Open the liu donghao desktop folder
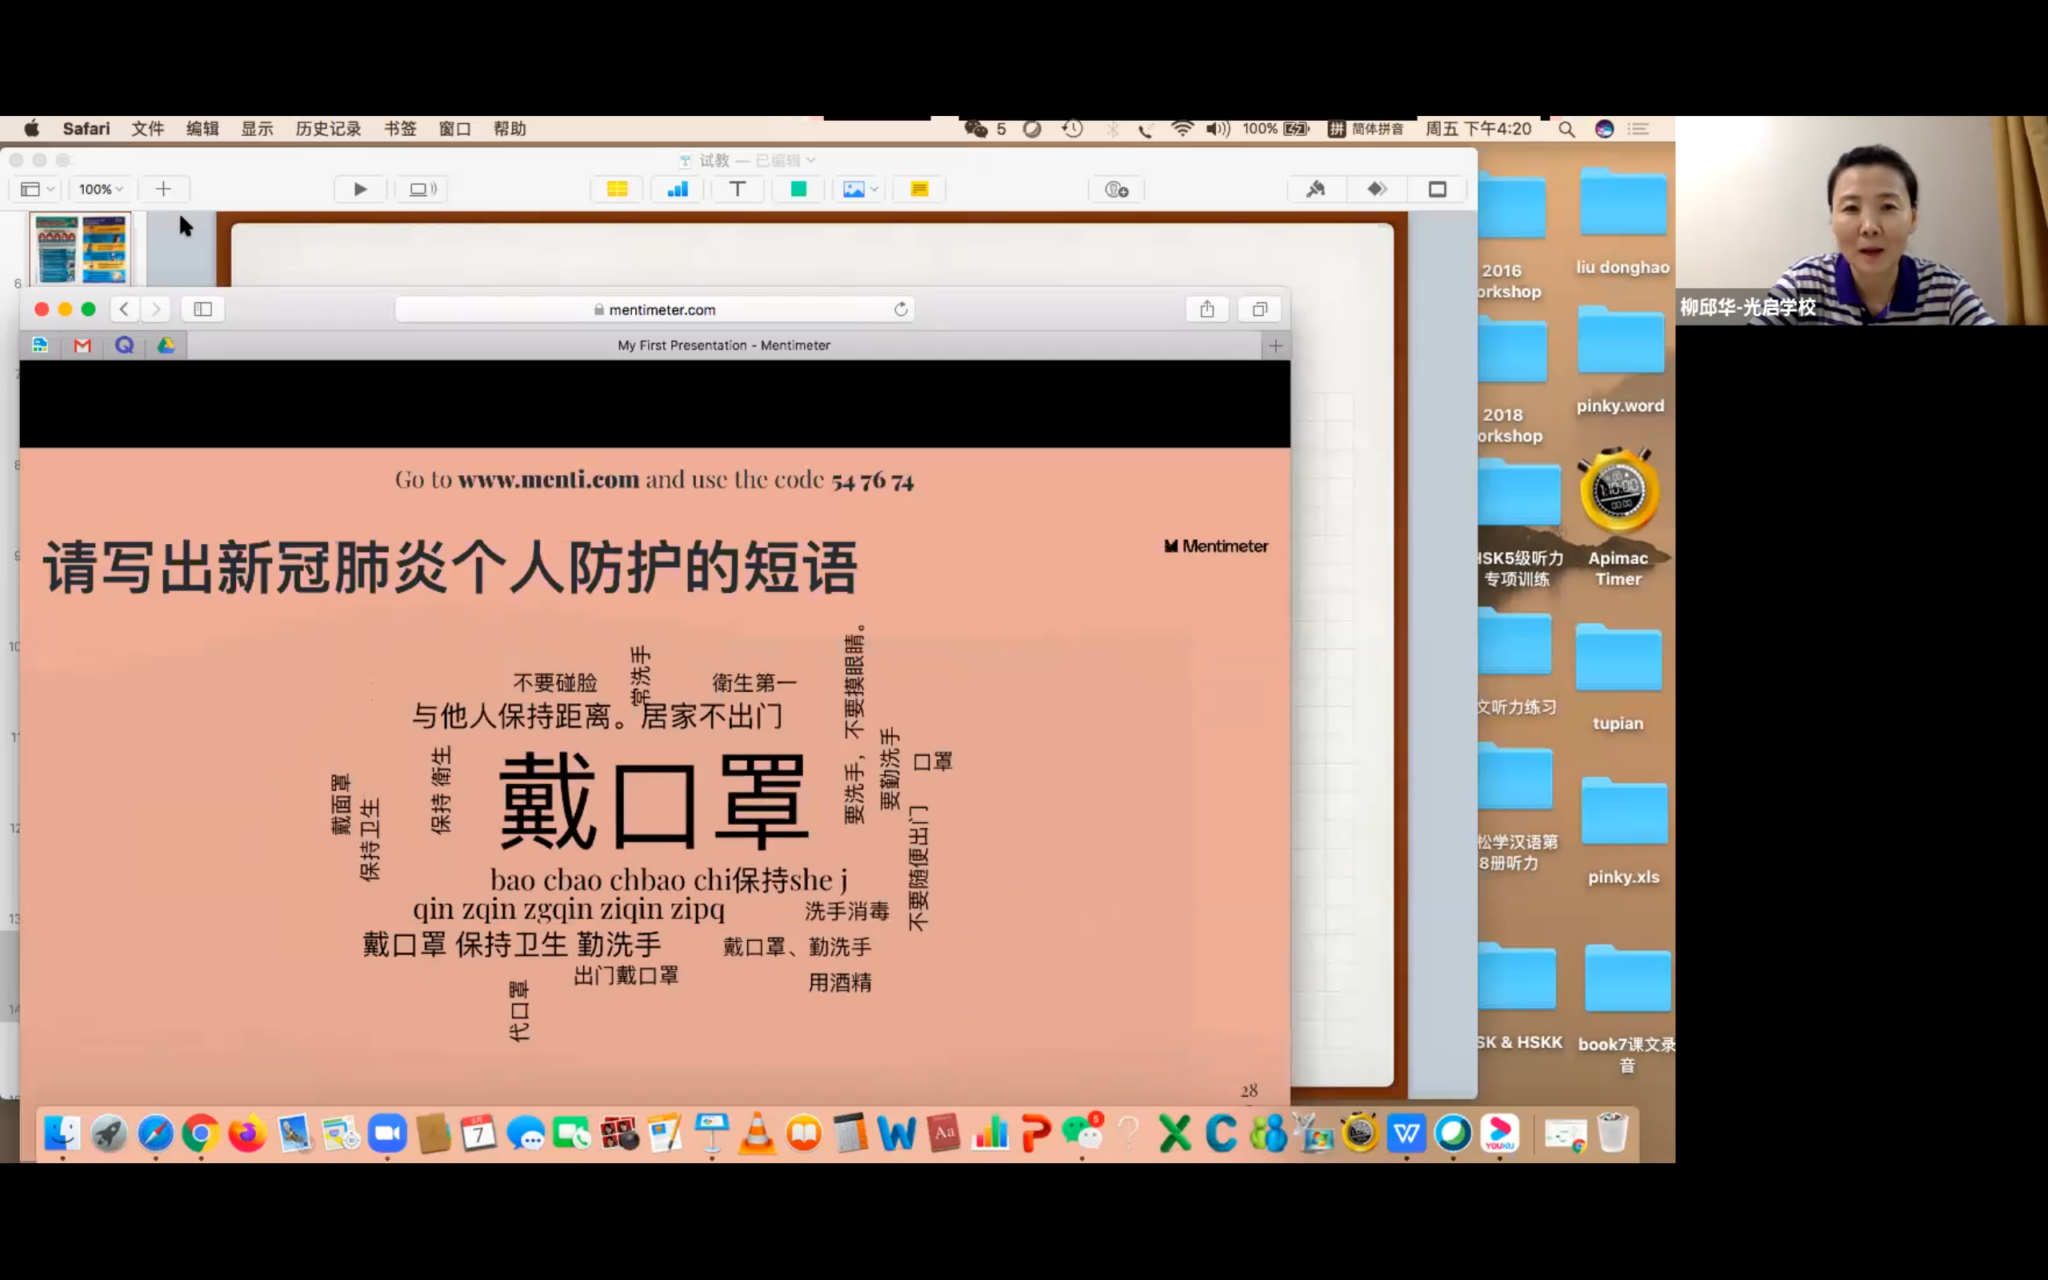Viewport: 2048px width, 1280px height. [x=1622, y=222]
